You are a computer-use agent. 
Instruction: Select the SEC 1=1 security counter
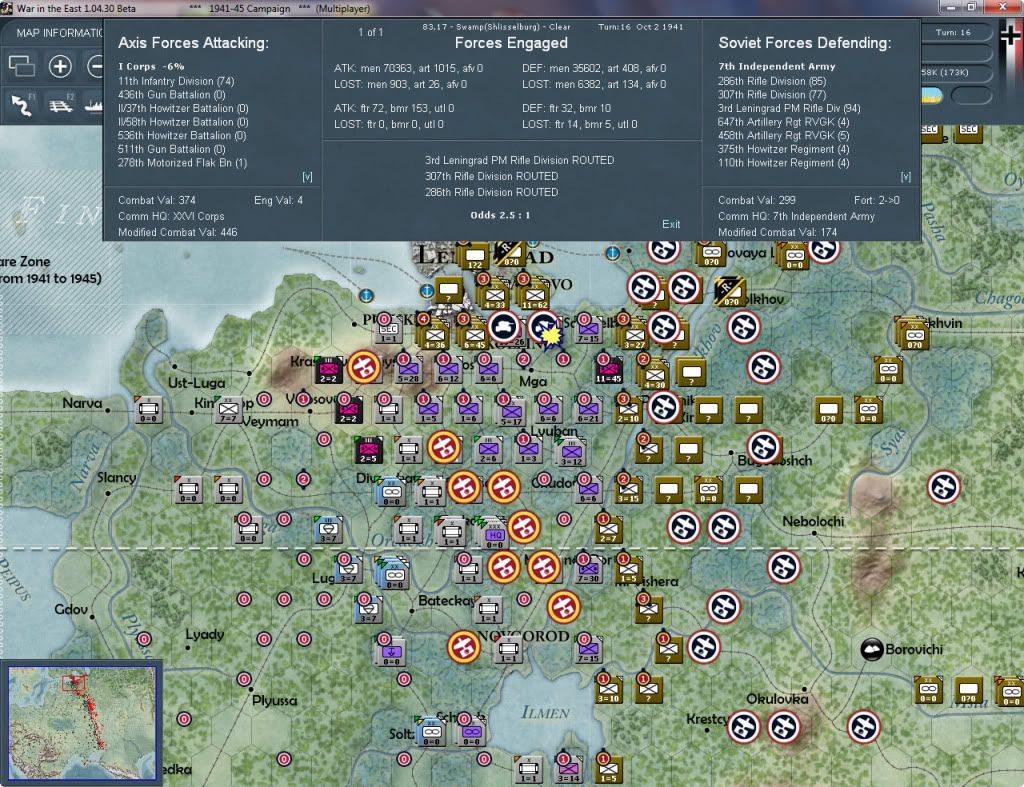[389, 330]
